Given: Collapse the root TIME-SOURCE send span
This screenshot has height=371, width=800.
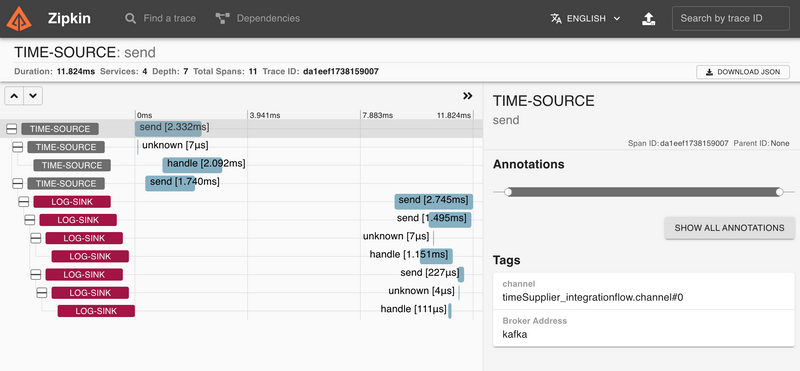Looking at the screenshot, I should [x=12, y=129].
